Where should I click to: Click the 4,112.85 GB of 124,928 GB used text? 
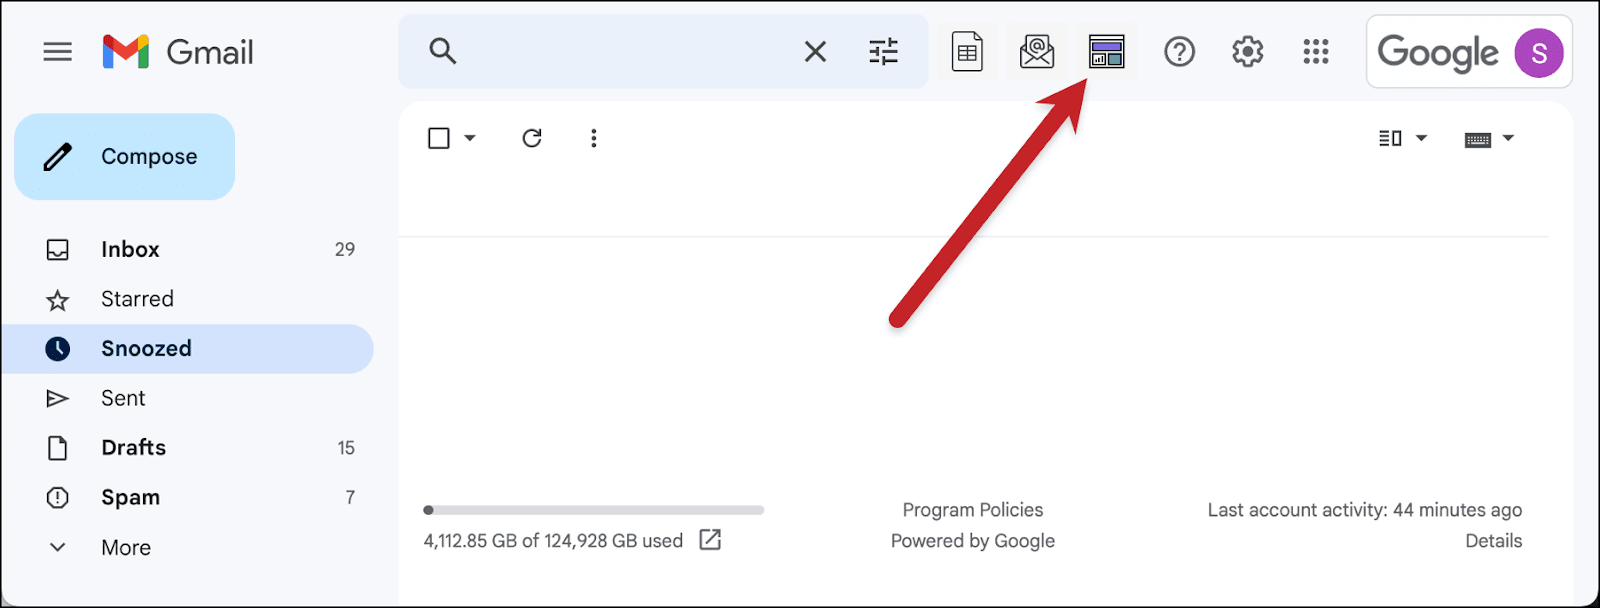553,541
